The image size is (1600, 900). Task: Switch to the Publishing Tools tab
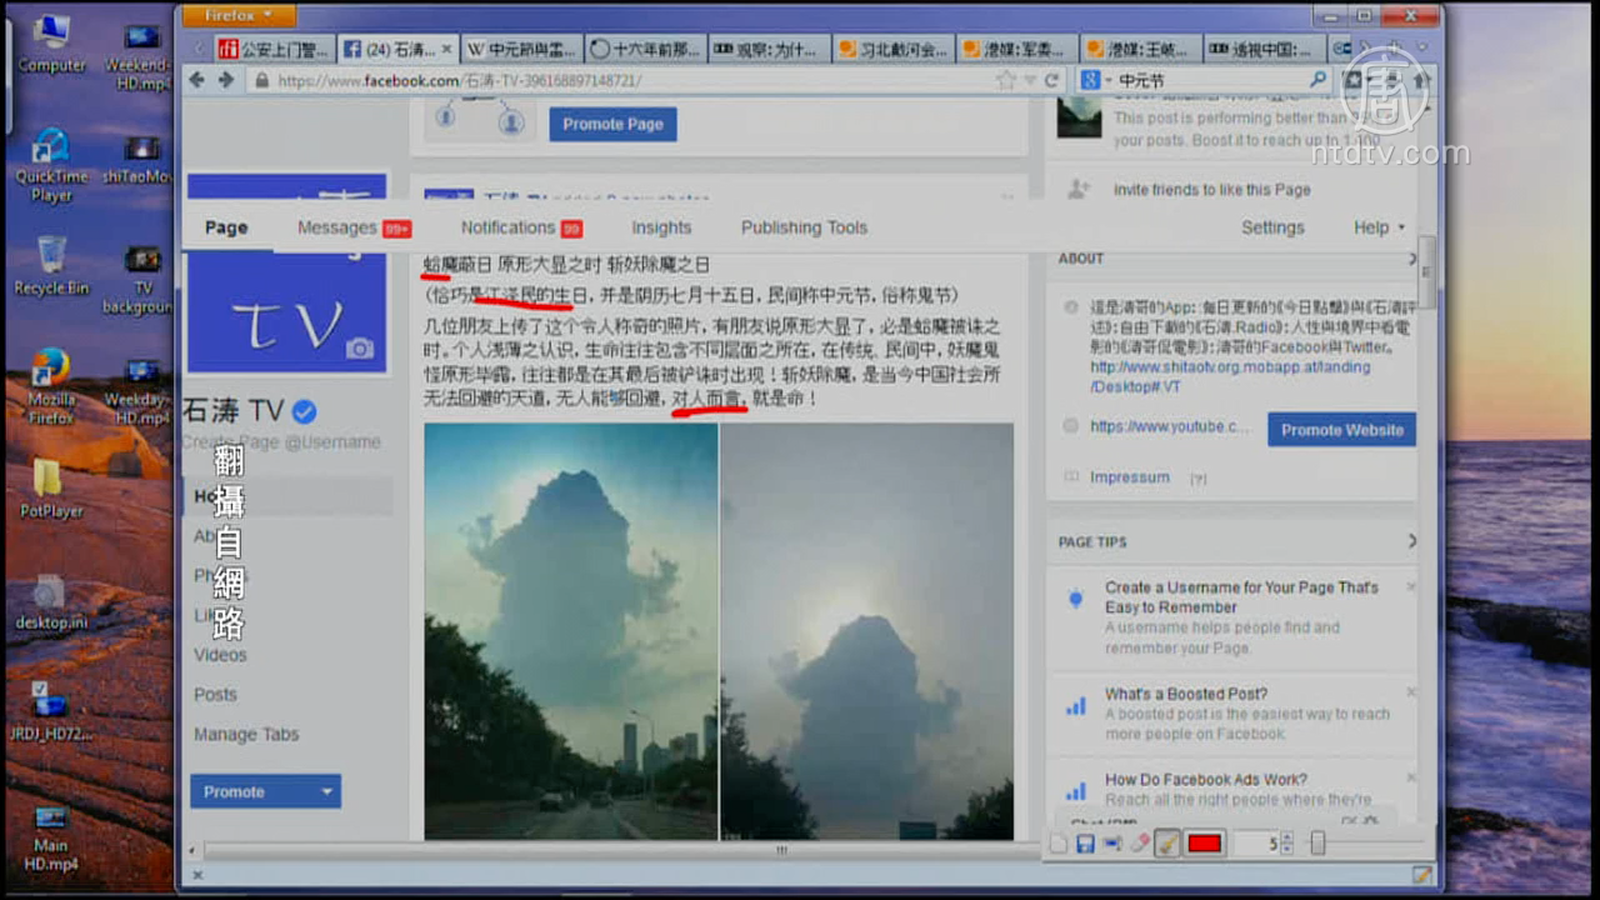804,228
